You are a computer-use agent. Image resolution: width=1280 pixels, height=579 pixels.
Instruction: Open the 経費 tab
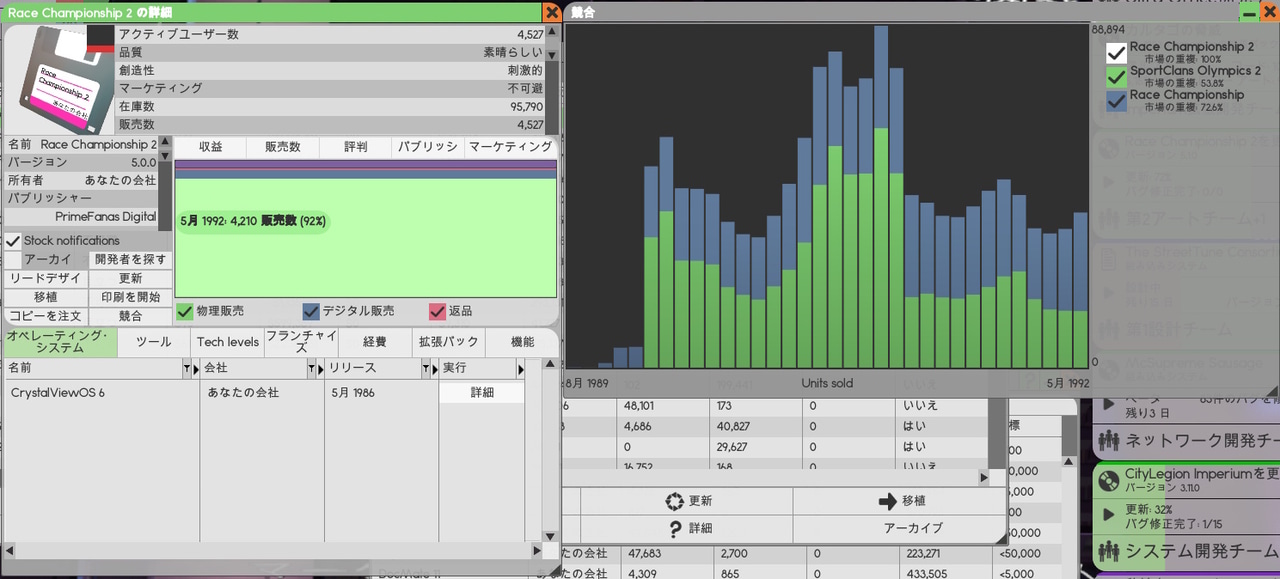click(375, 342)
